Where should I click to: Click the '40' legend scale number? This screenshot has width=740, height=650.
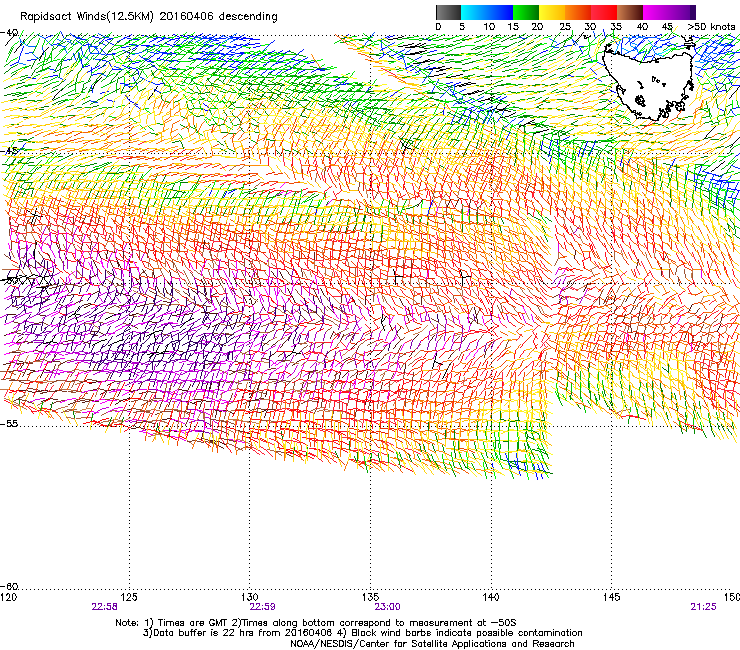pyautogui.click(x=642, y=27)
